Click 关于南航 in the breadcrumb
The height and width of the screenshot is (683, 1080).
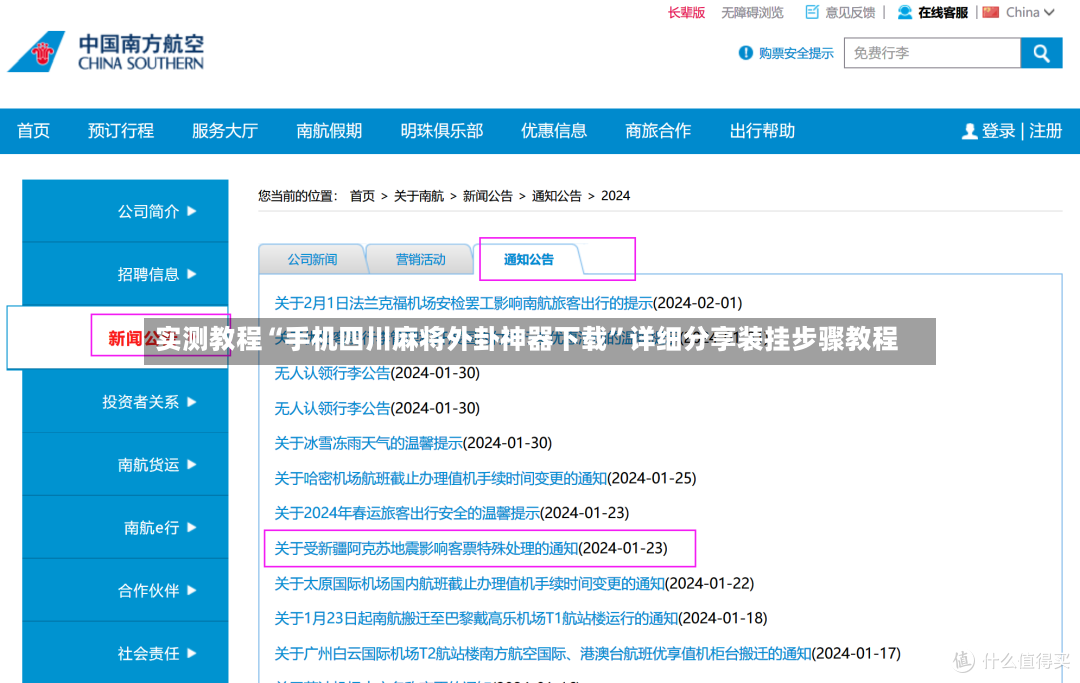pos(419,196)
